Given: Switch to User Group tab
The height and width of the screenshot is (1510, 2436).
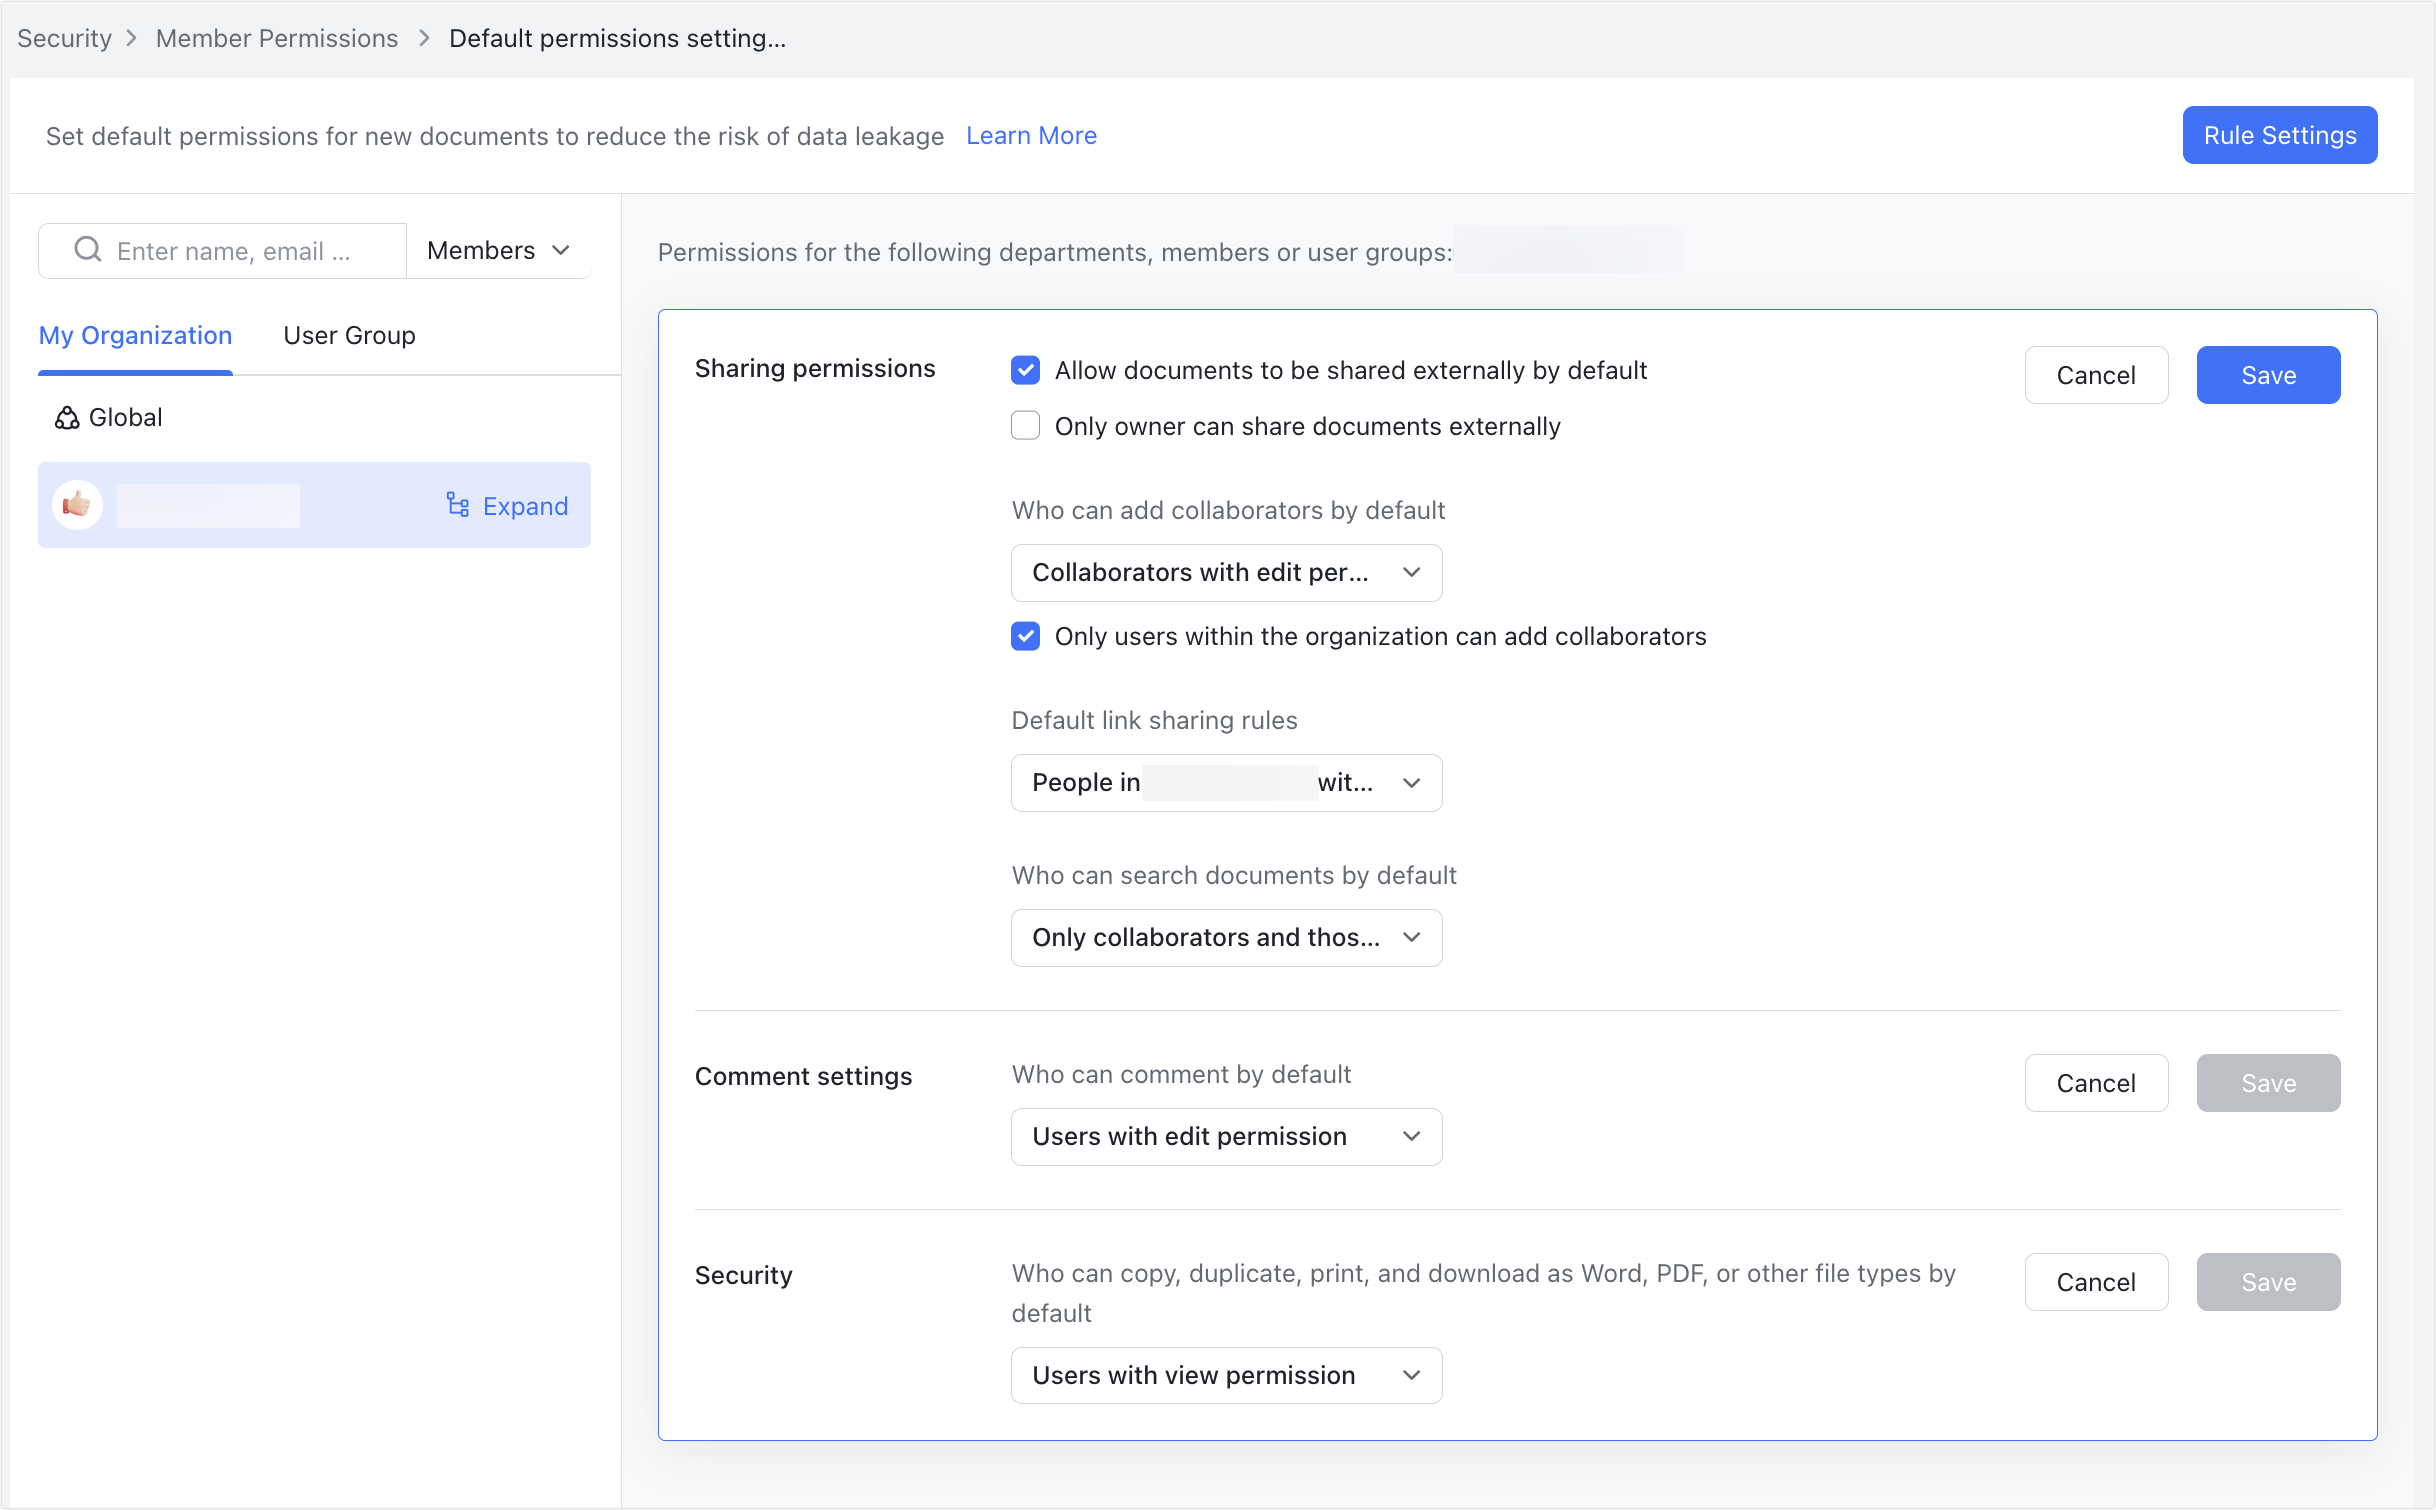Looking at the screenshot, I should (349, 335).
